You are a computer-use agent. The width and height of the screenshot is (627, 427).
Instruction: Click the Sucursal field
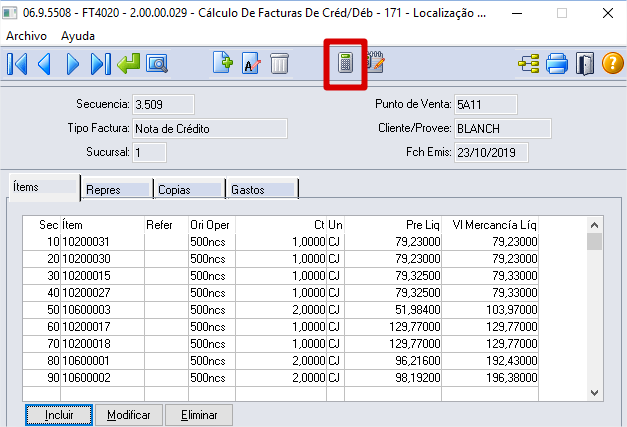pos(149,153)
